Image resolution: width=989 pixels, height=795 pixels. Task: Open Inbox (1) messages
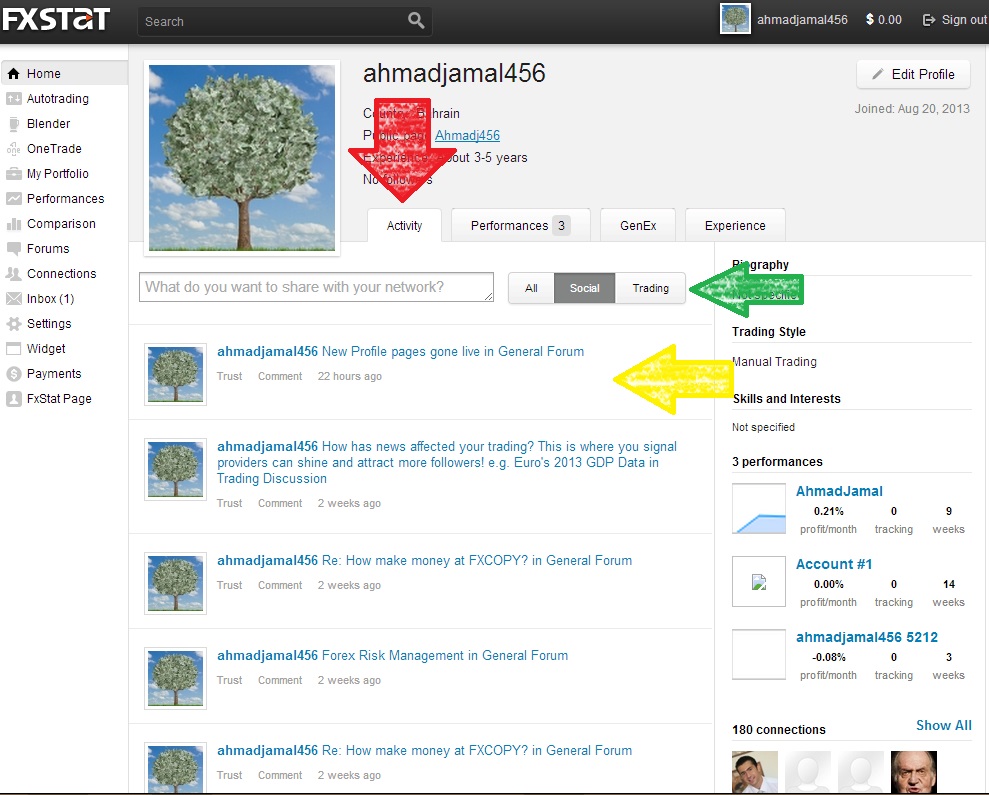50,299
